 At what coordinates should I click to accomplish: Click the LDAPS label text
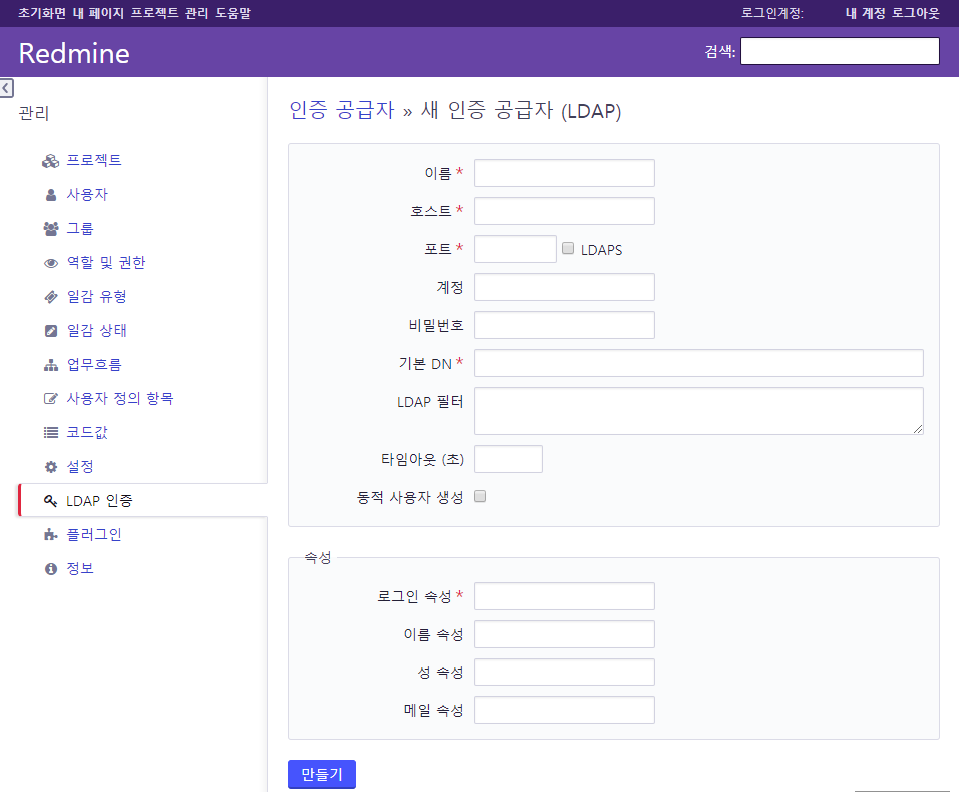(601, 250)
